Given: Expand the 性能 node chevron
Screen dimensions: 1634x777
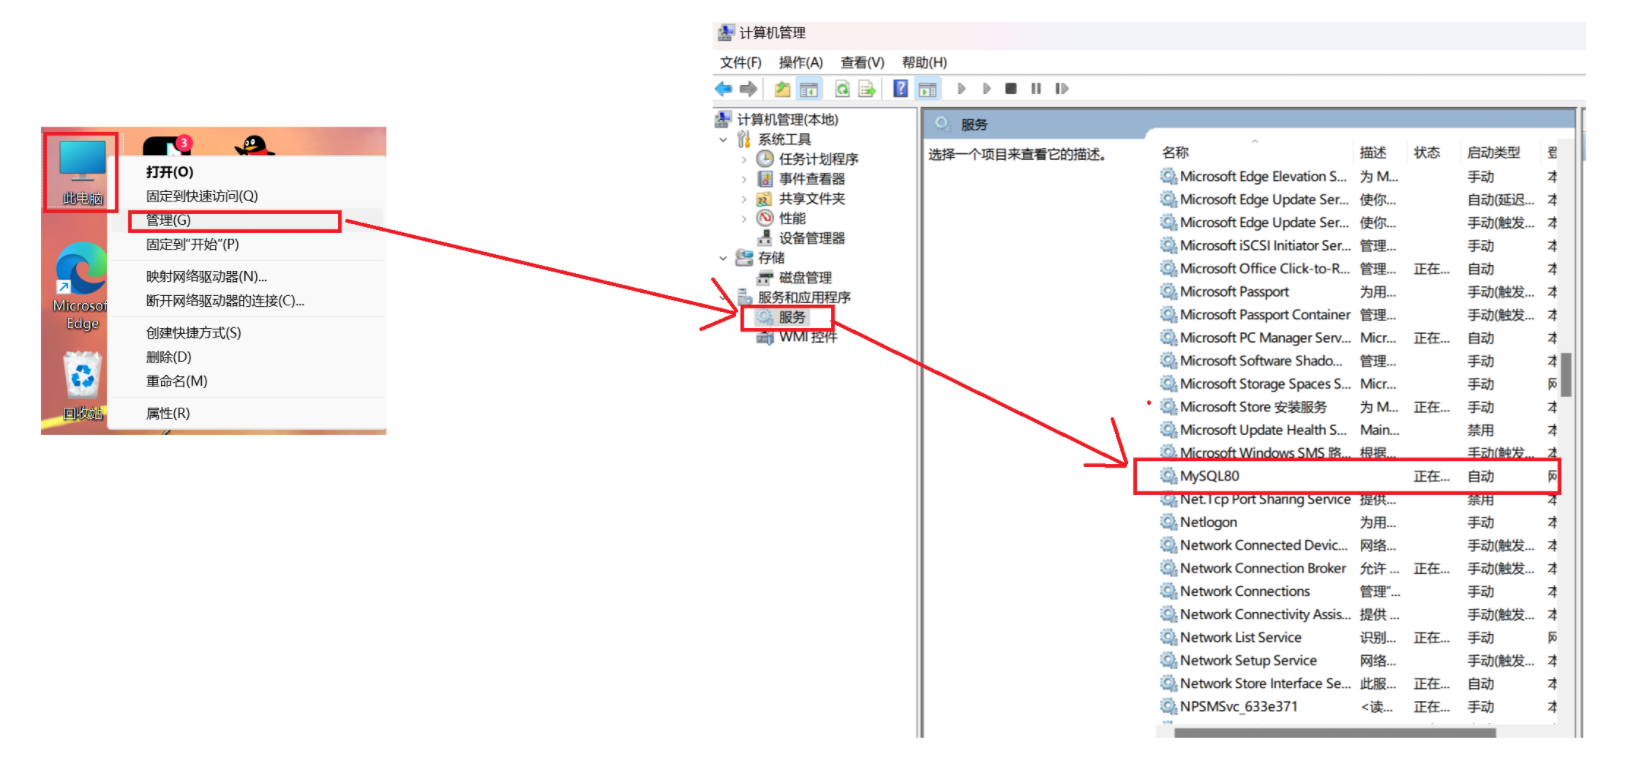Looking at the screenshot, I should coord(743,218).
